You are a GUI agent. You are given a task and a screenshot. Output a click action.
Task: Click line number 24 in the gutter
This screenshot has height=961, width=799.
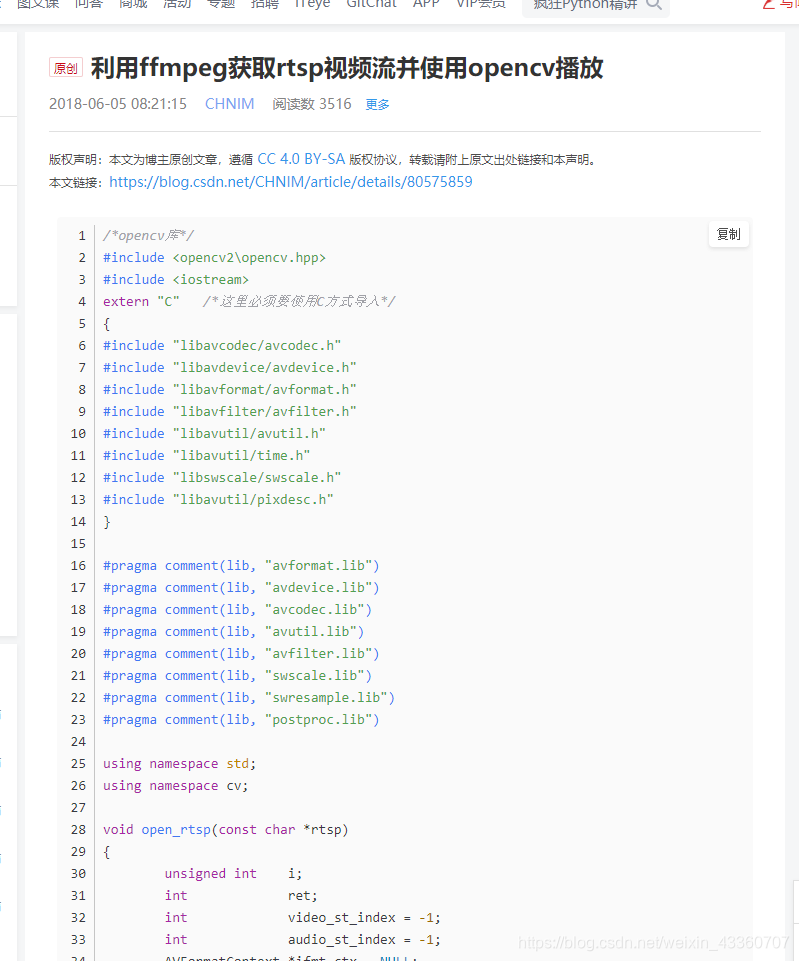click(x=78, y=742)
